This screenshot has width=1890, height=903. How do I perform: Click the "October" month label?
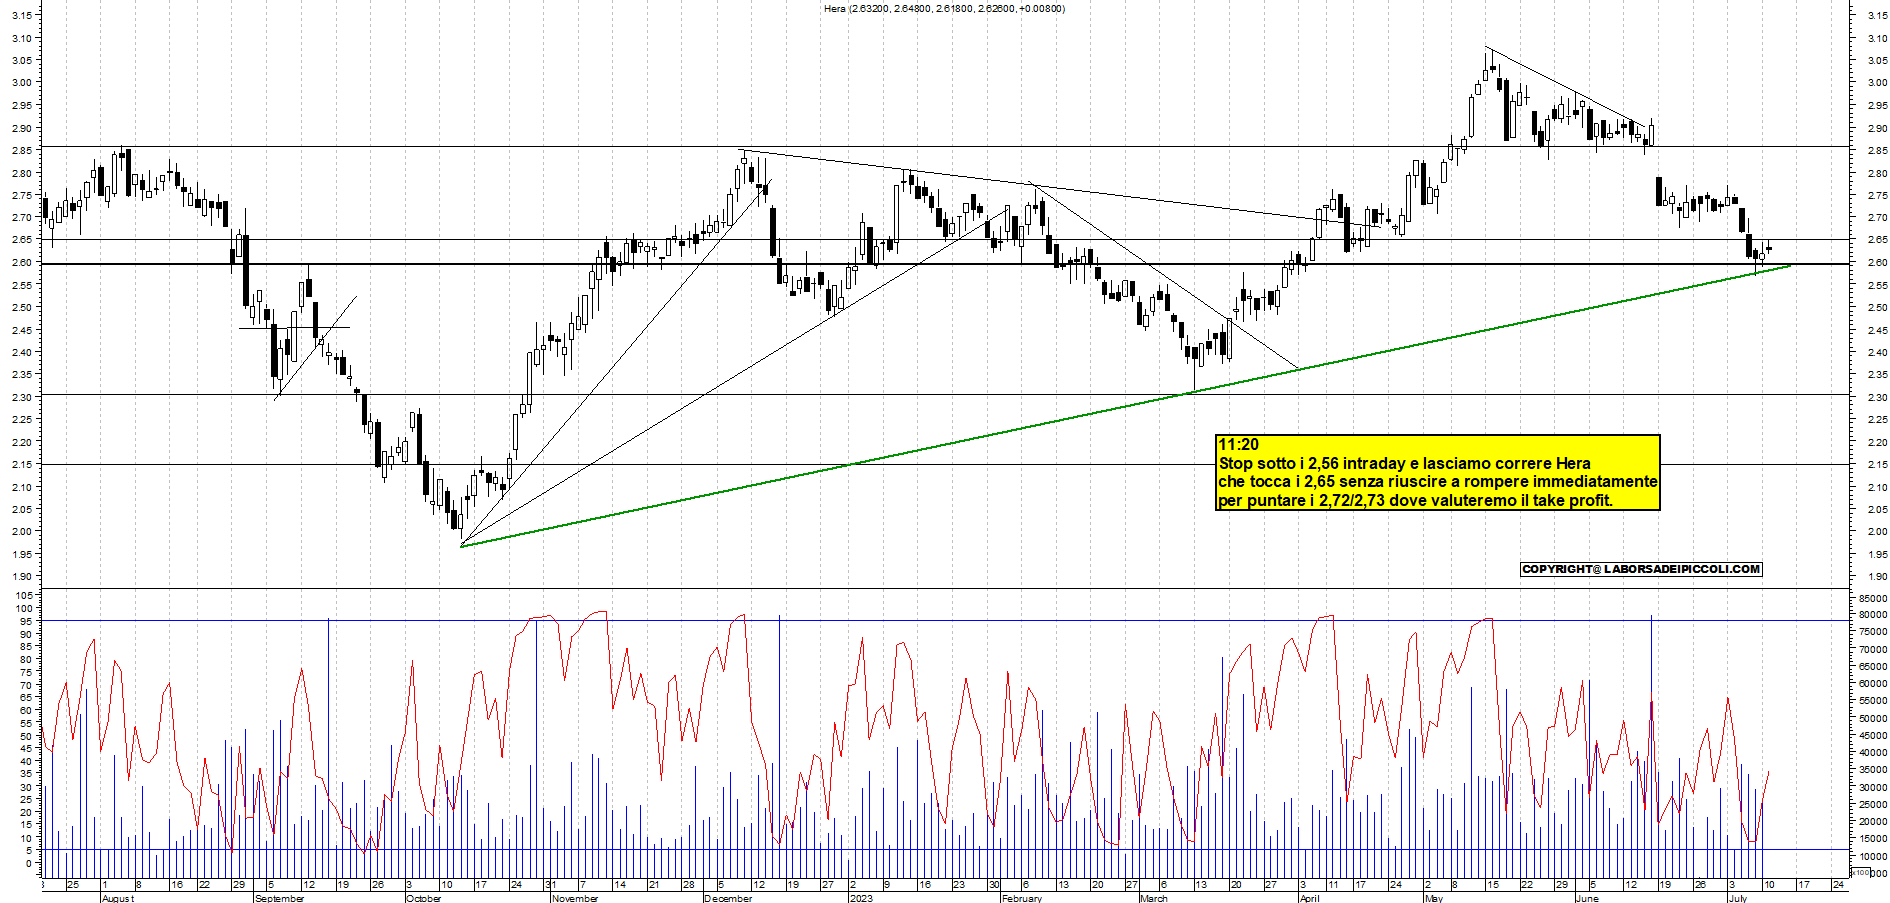tap(424, 898)
